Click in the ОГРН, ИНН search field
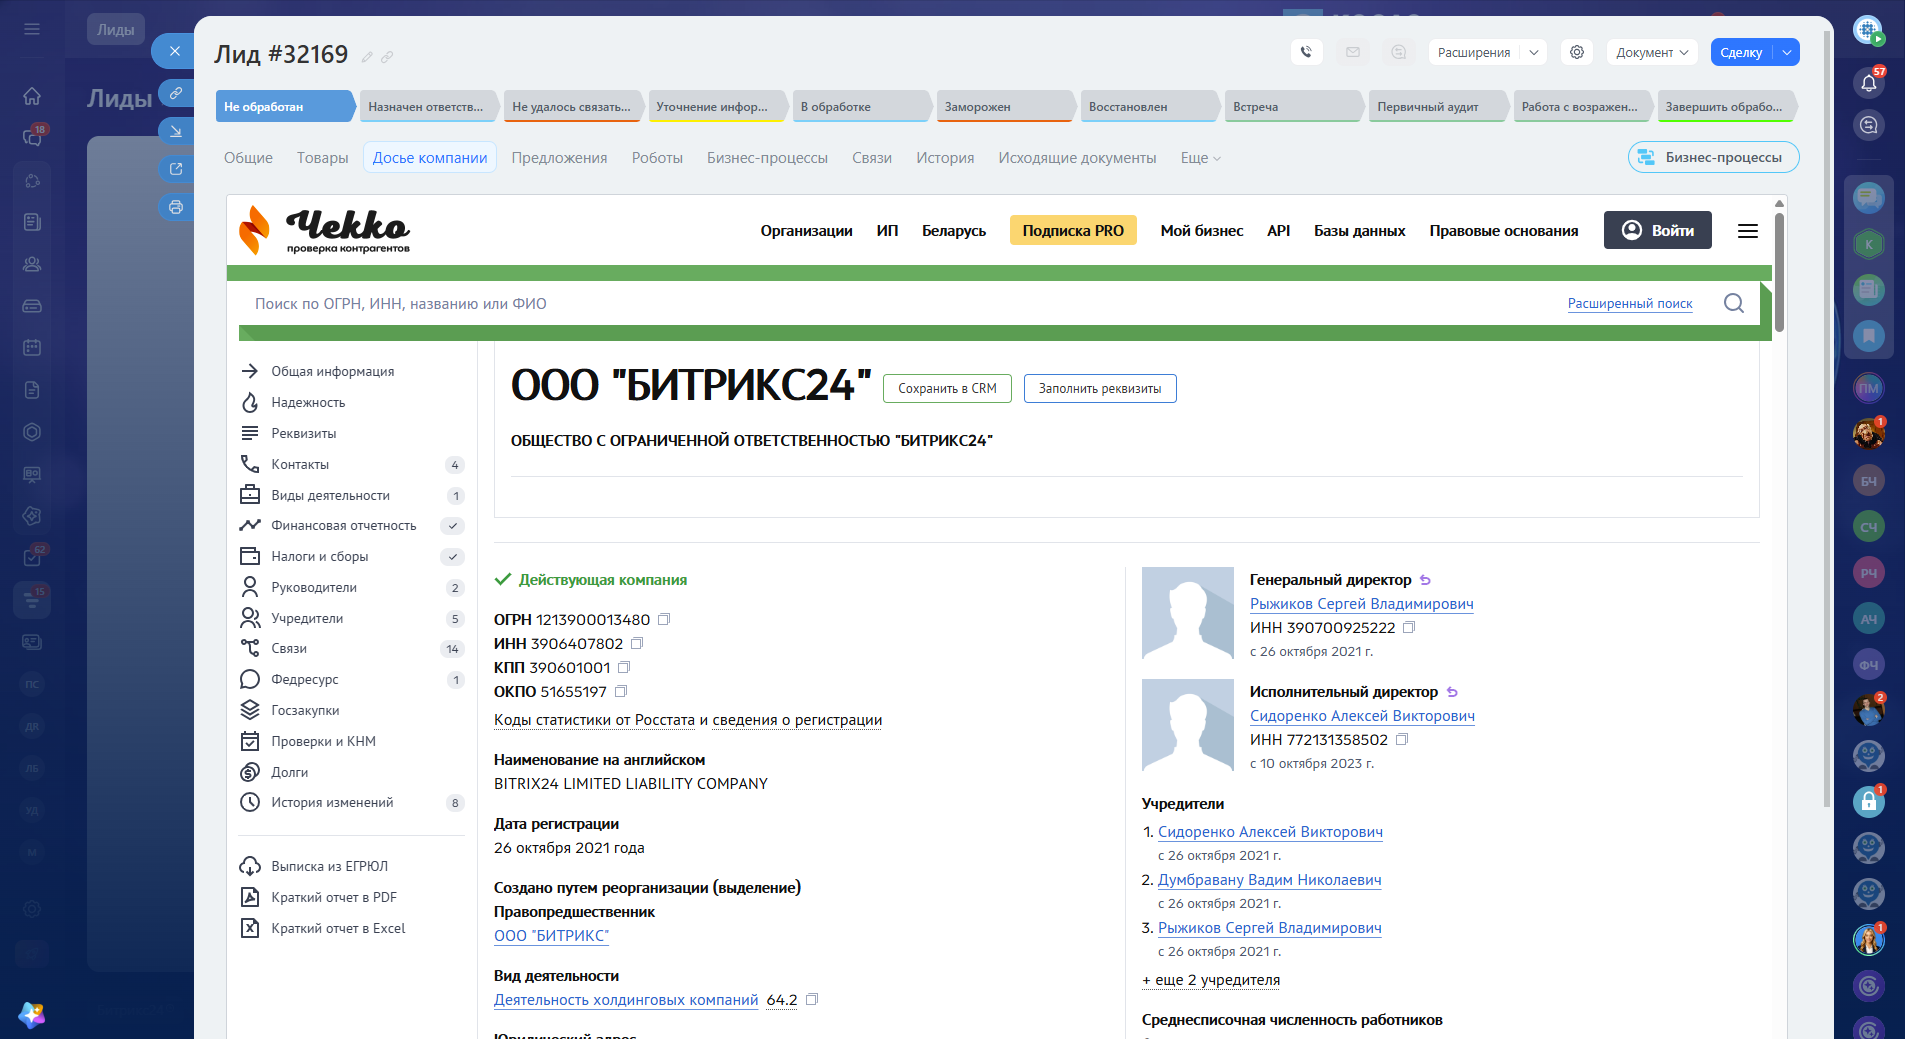Screen dimensions: 1905x1039 click(x=900, y=304)
